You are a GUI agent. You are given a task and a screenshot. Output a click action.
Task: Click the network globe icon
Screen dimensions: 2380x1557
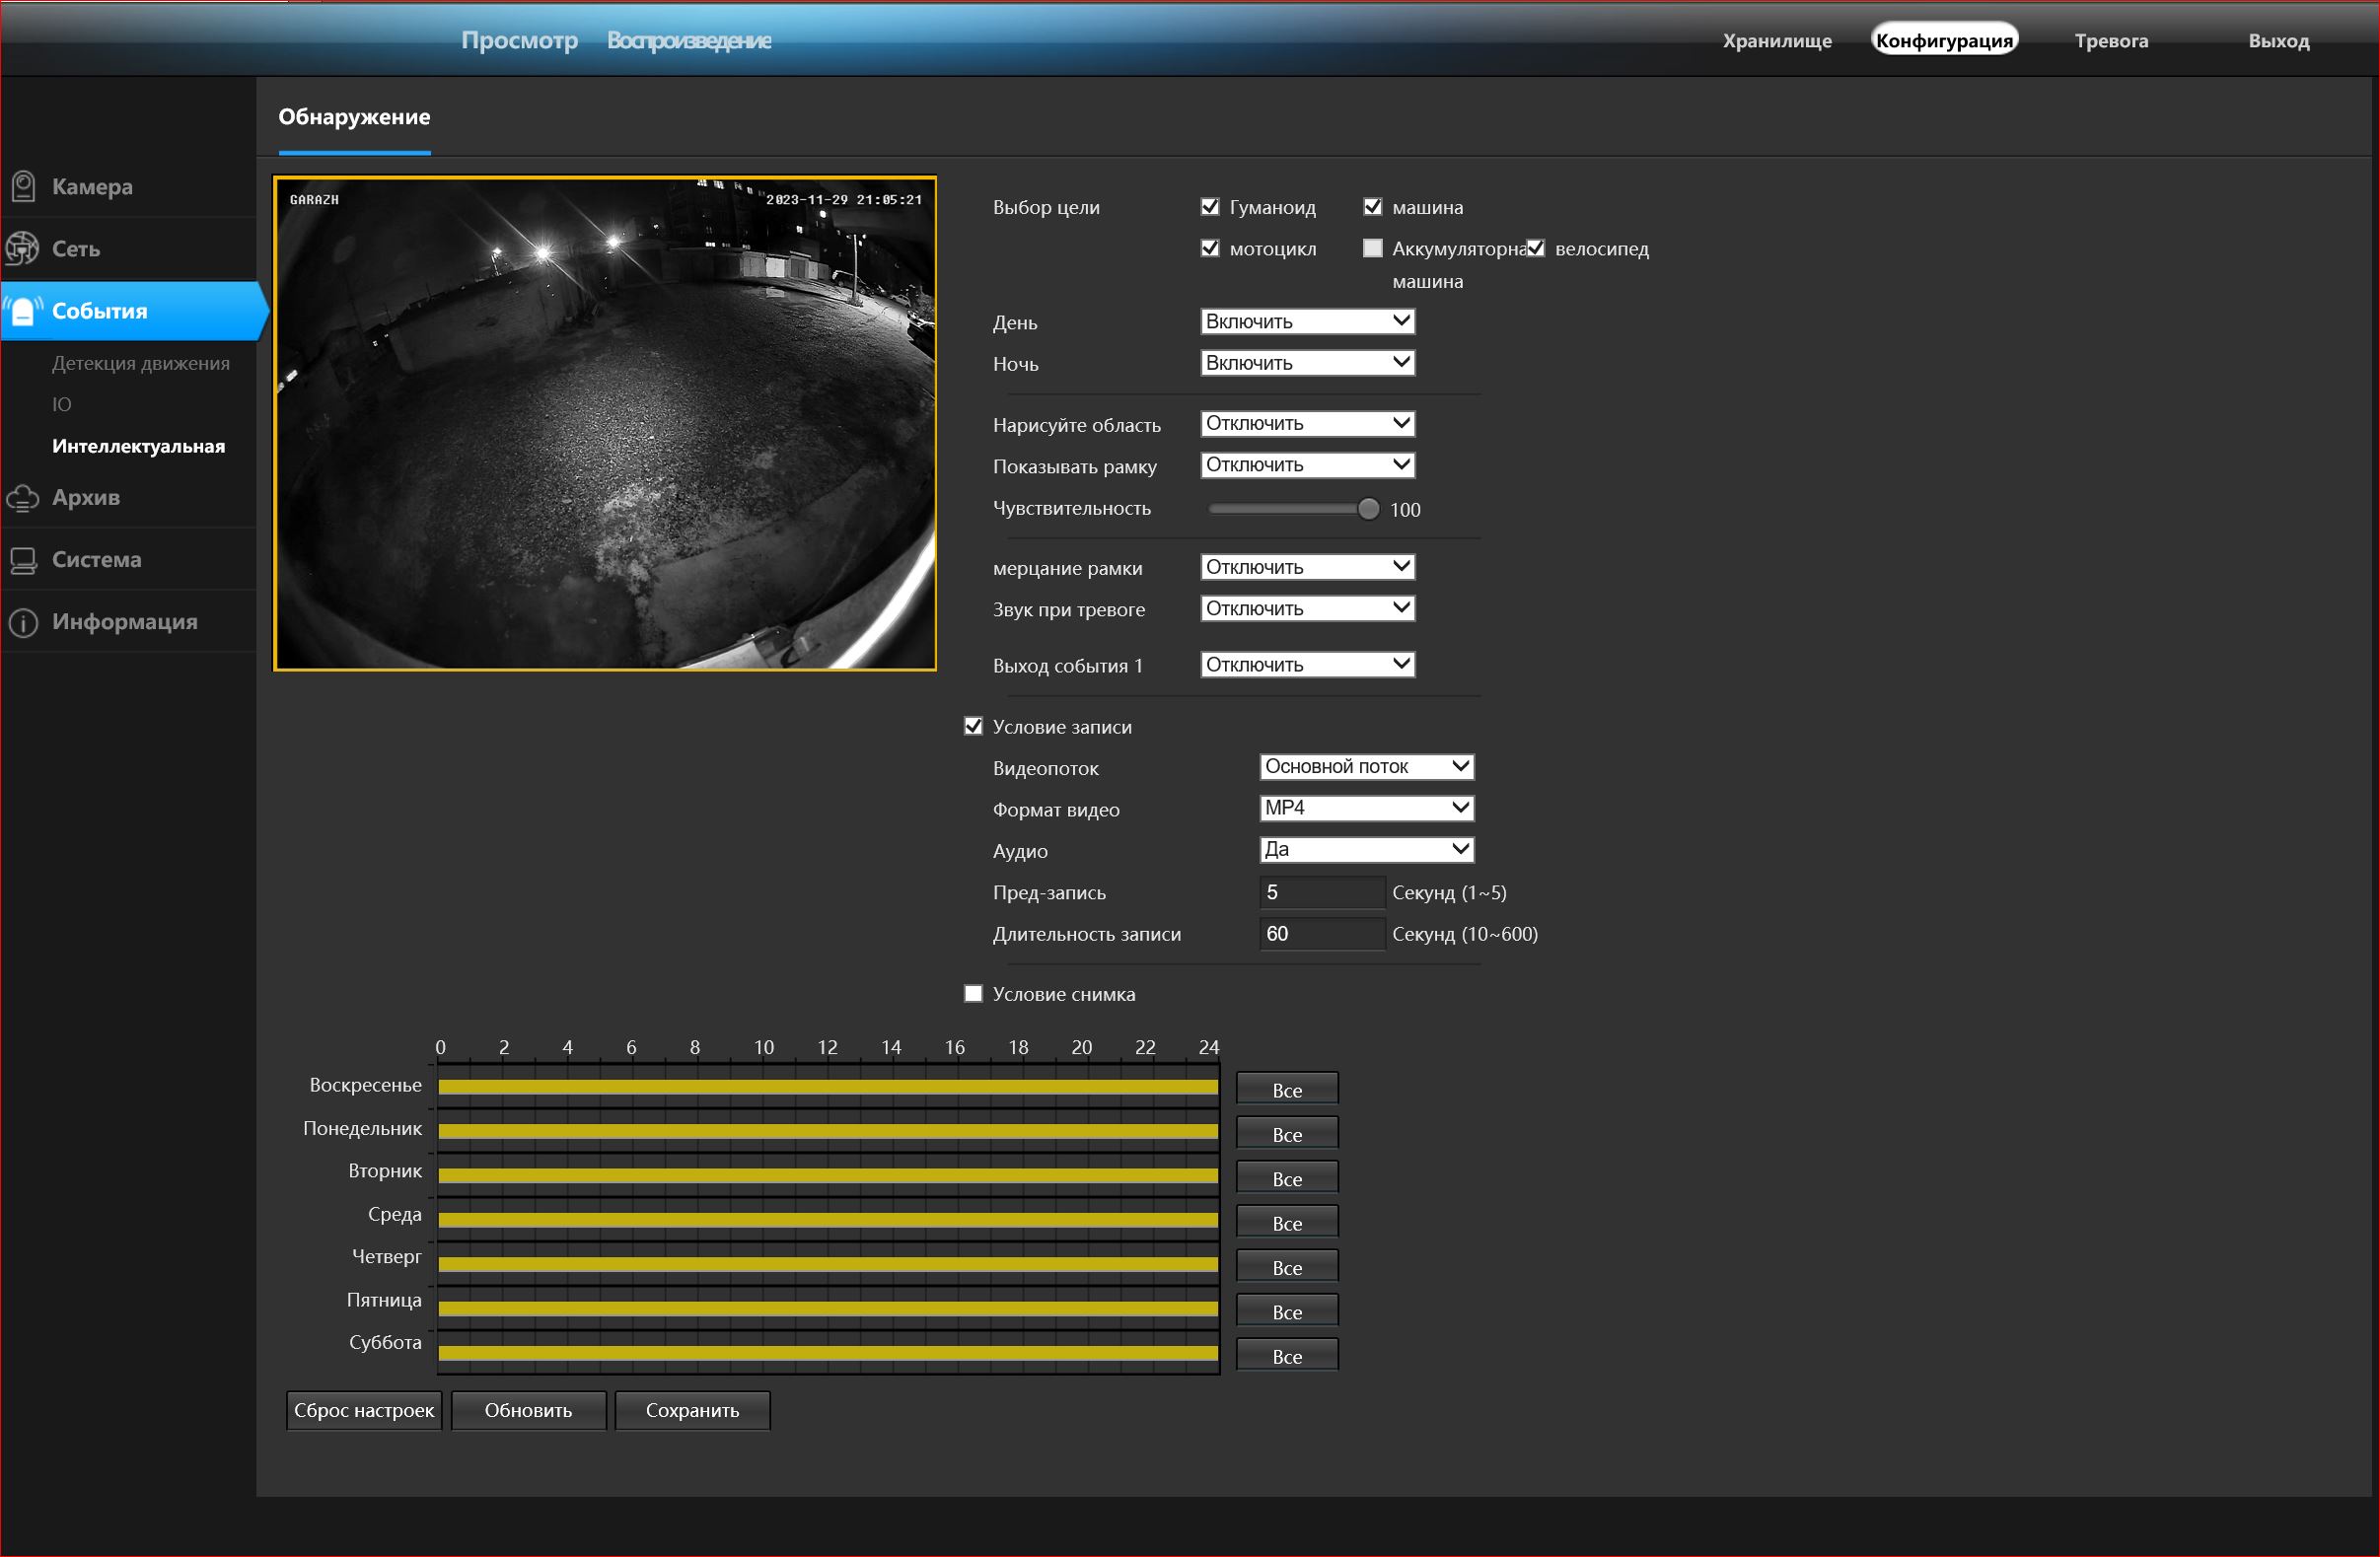click(x=22, y=248)
